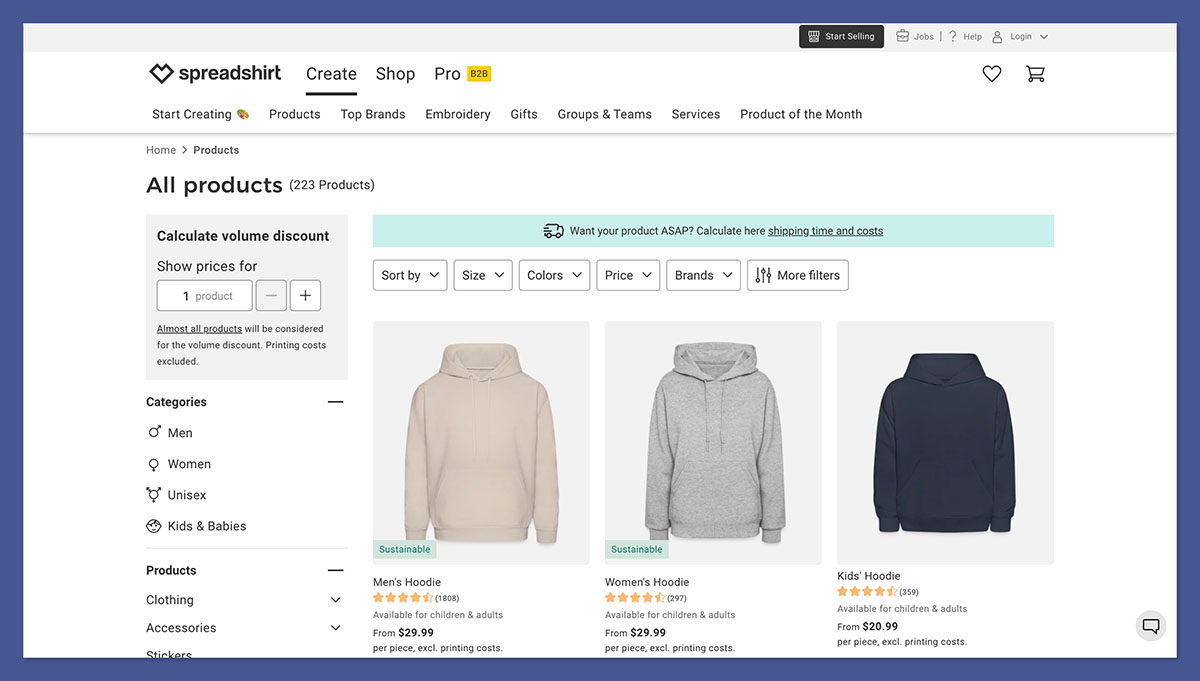Open the More filters panel
1200x681 pixels.
pyautogui.click(x=797, y=274)
